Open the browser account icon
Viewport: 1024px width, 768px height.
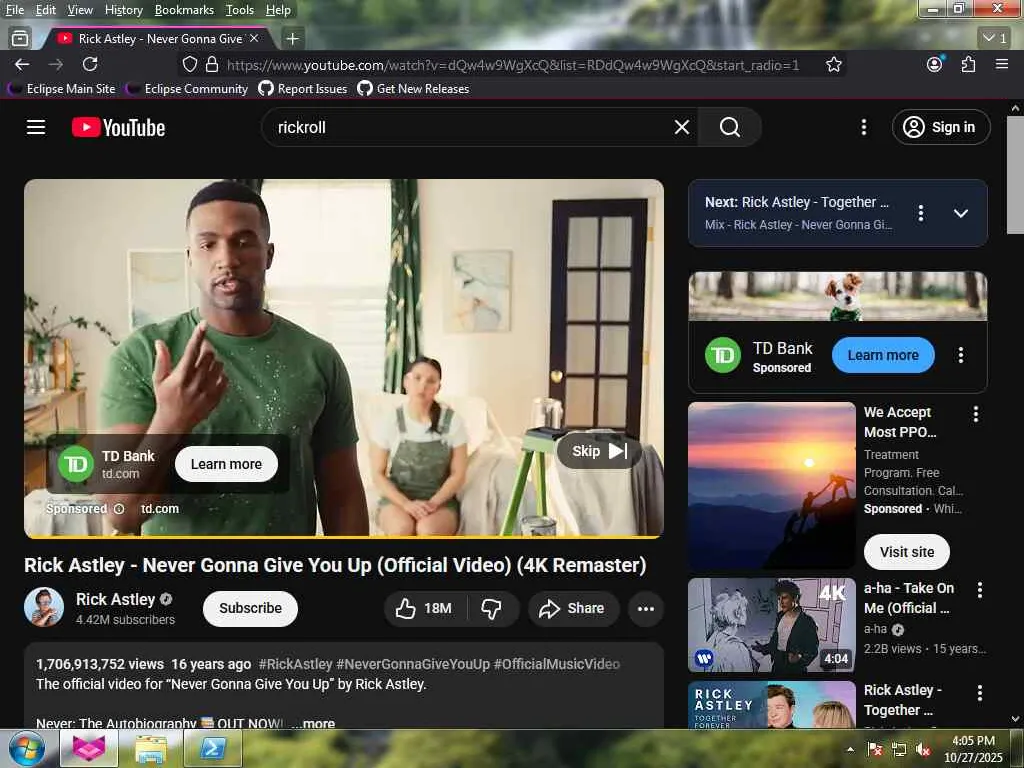[x=935, y=64]
